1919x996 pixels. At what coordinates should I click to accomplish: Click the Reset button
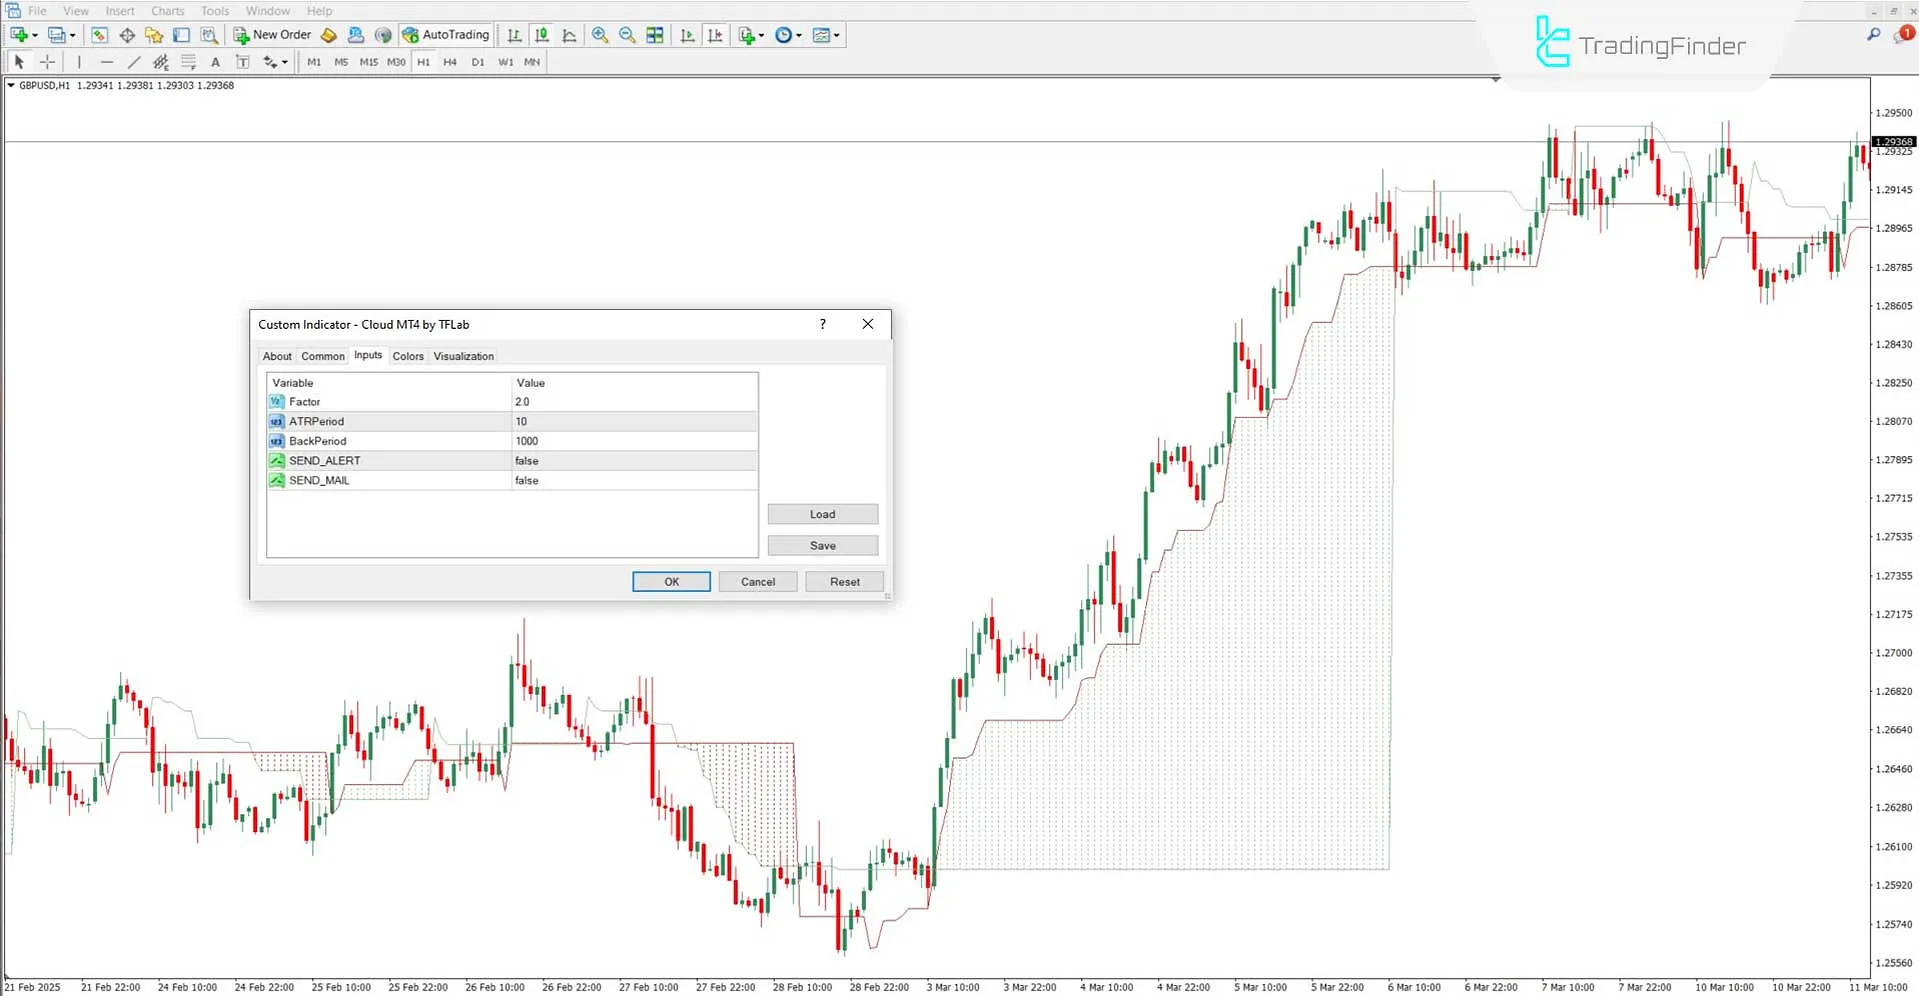point(844,582)
